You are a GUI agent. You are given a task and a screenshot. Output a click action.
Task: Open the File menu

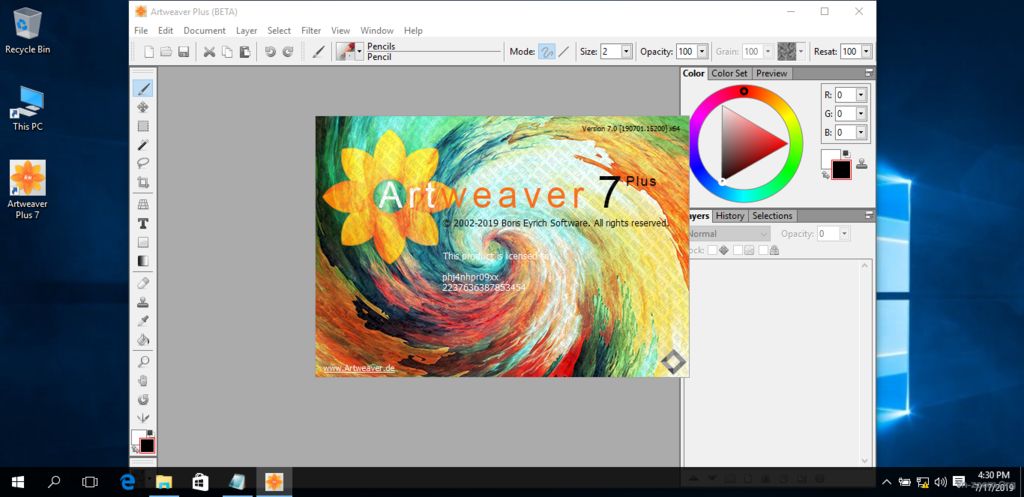(x=141, y=31)
